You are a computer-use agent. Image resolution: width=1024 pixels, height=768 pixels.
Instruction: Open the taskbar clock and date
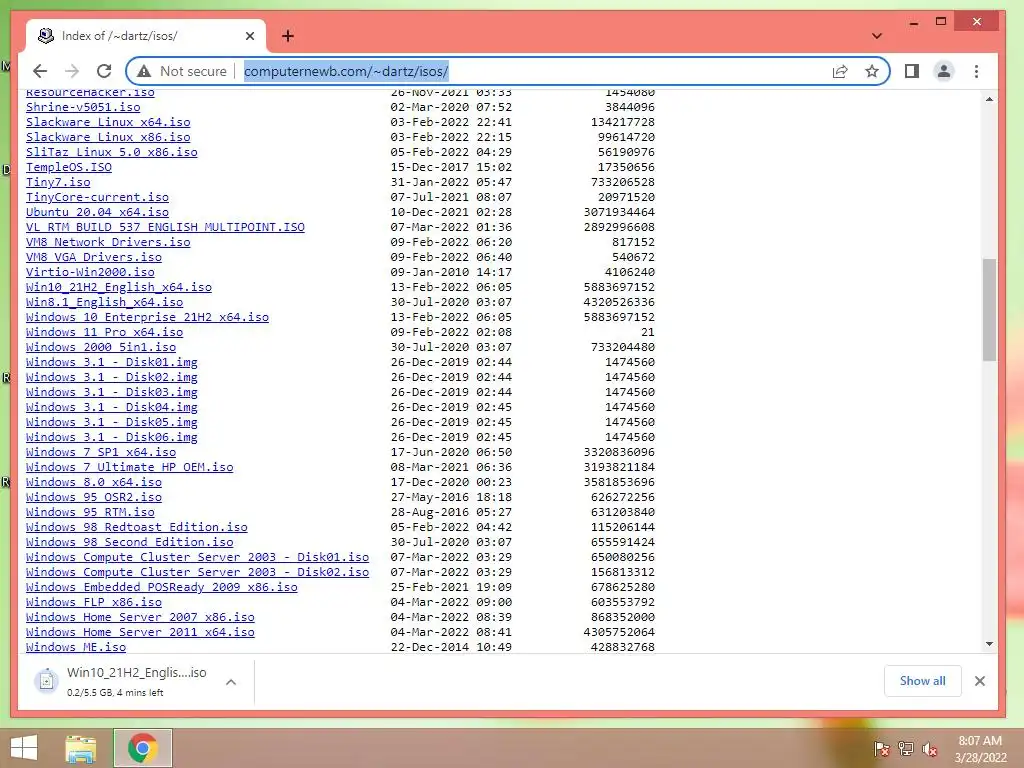click(980, 749)
